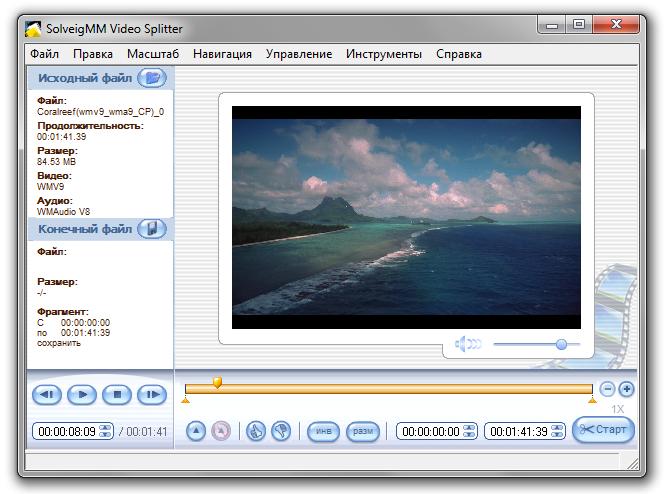
Task: Open the Навигация menu
Action: [x=222, y=54]
